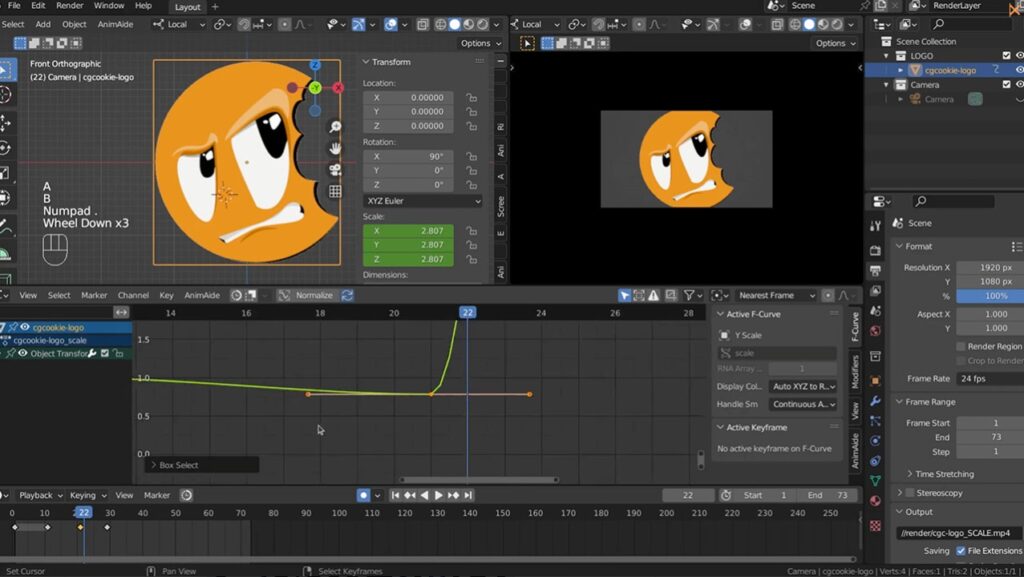Click the graph editor filter funnel icon
The height and width of the screenshot is (577, 1024).
[x=689, y=296]
